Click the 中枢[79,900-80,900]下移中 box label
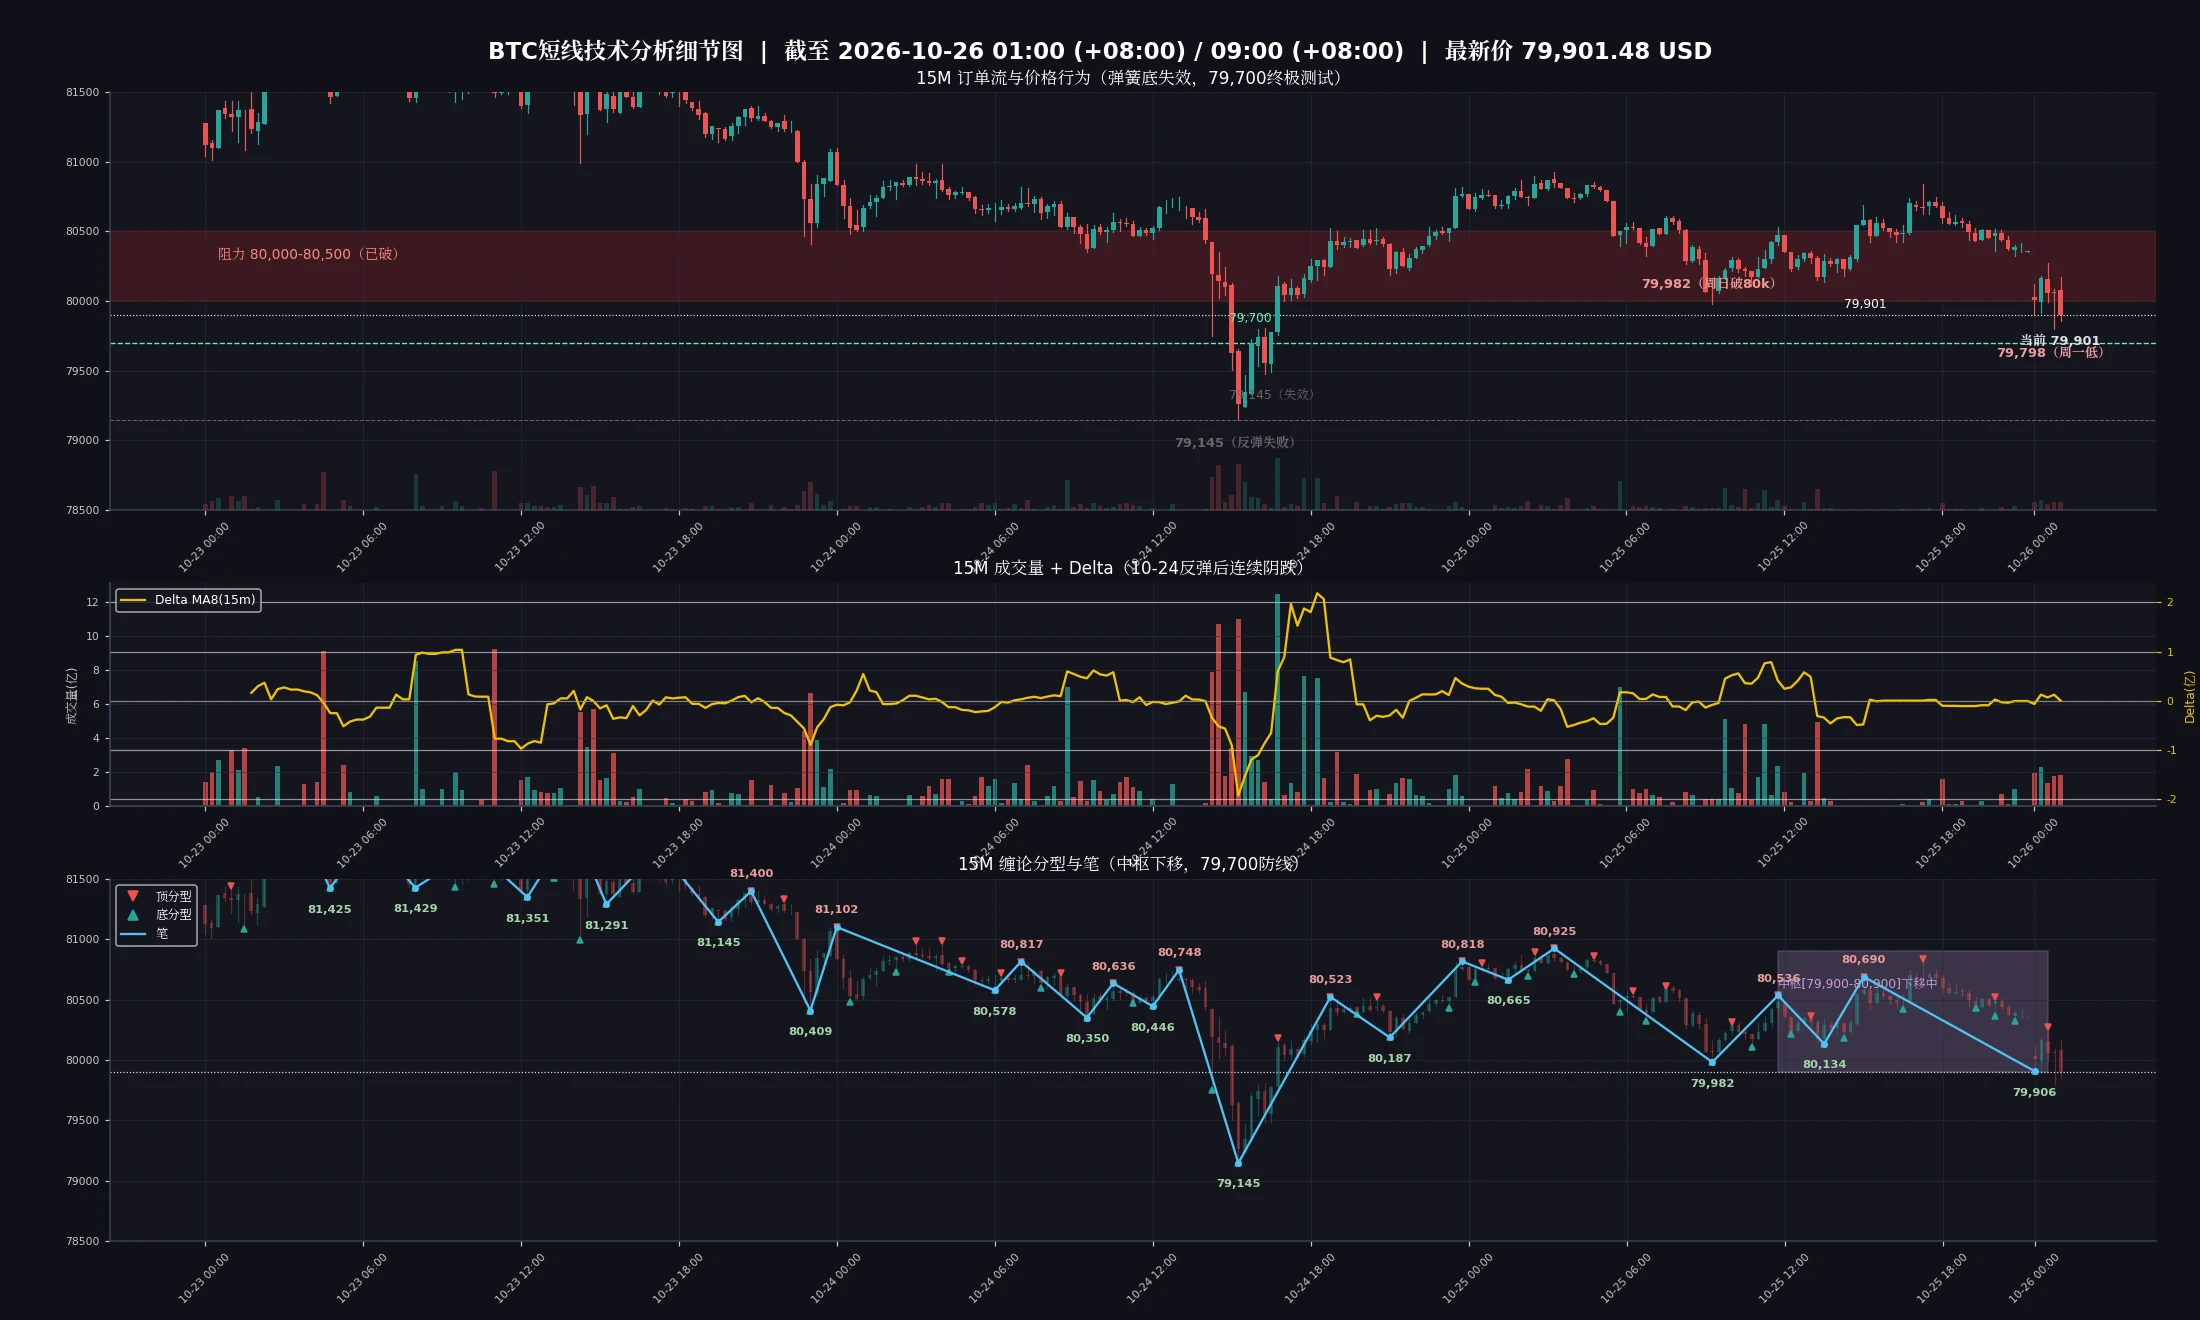 (x=1858, y=983)
